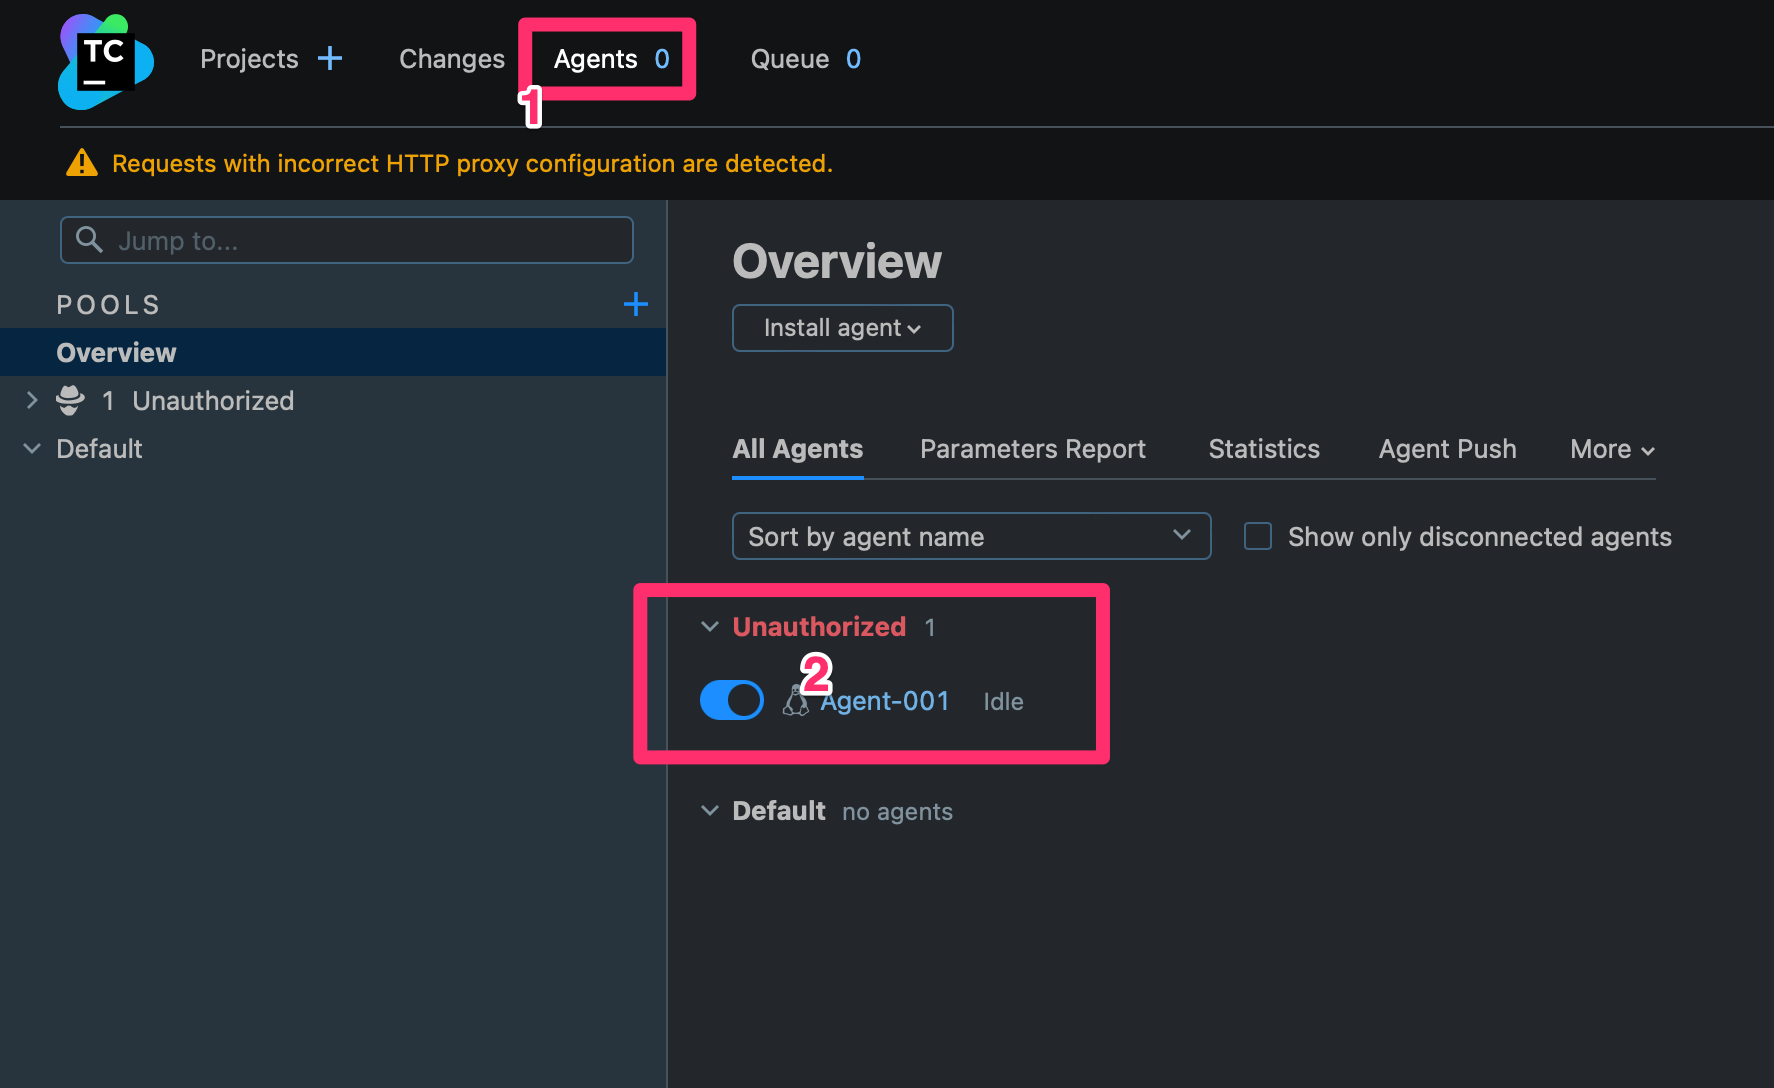Screen dimensions: 1774x1088
Task: Collapse the Default agents section chevron
Action: click(x=710, y=811)
